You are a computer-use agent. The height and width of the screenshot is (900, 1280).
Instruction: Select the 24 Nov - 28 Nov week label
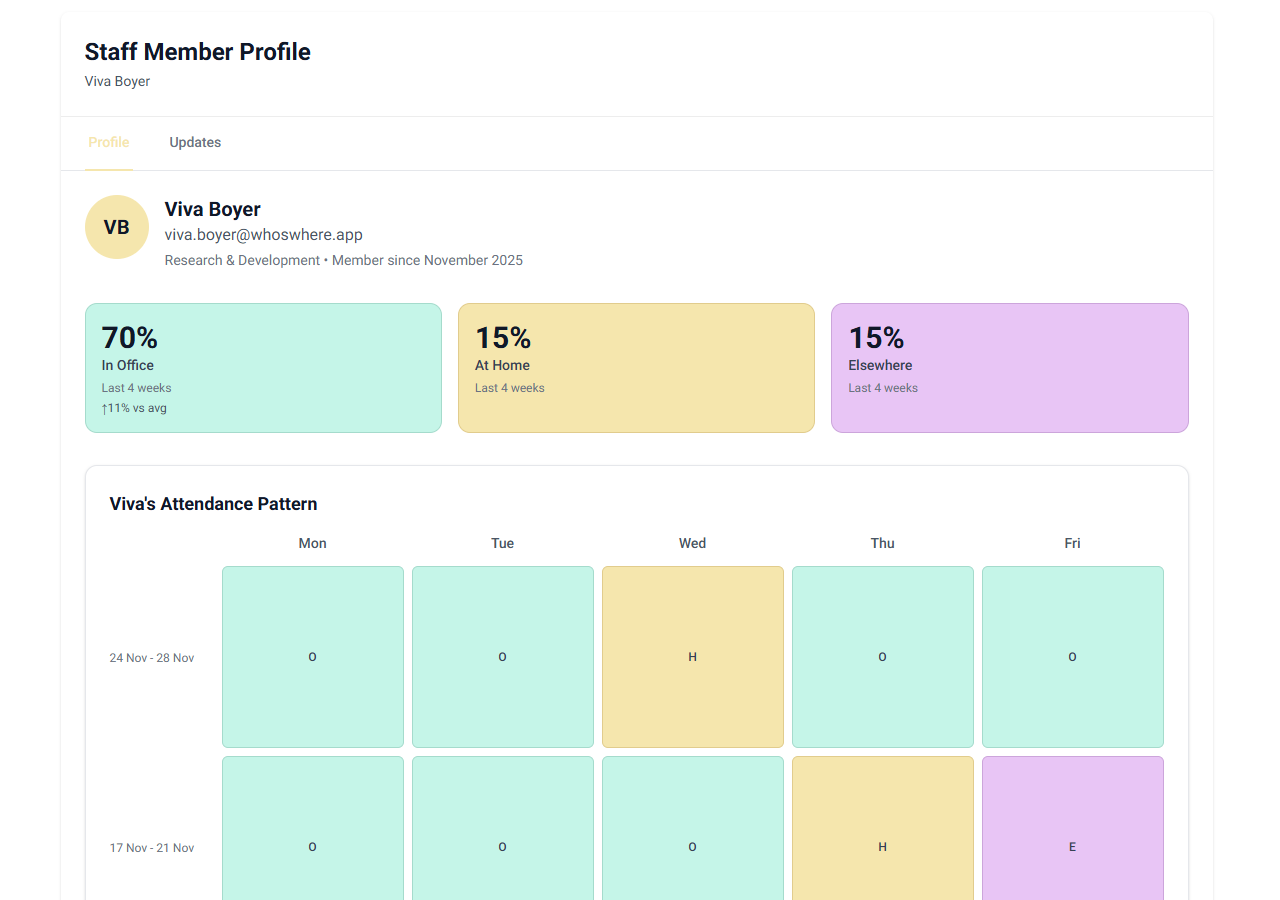(x=151, y=657)
